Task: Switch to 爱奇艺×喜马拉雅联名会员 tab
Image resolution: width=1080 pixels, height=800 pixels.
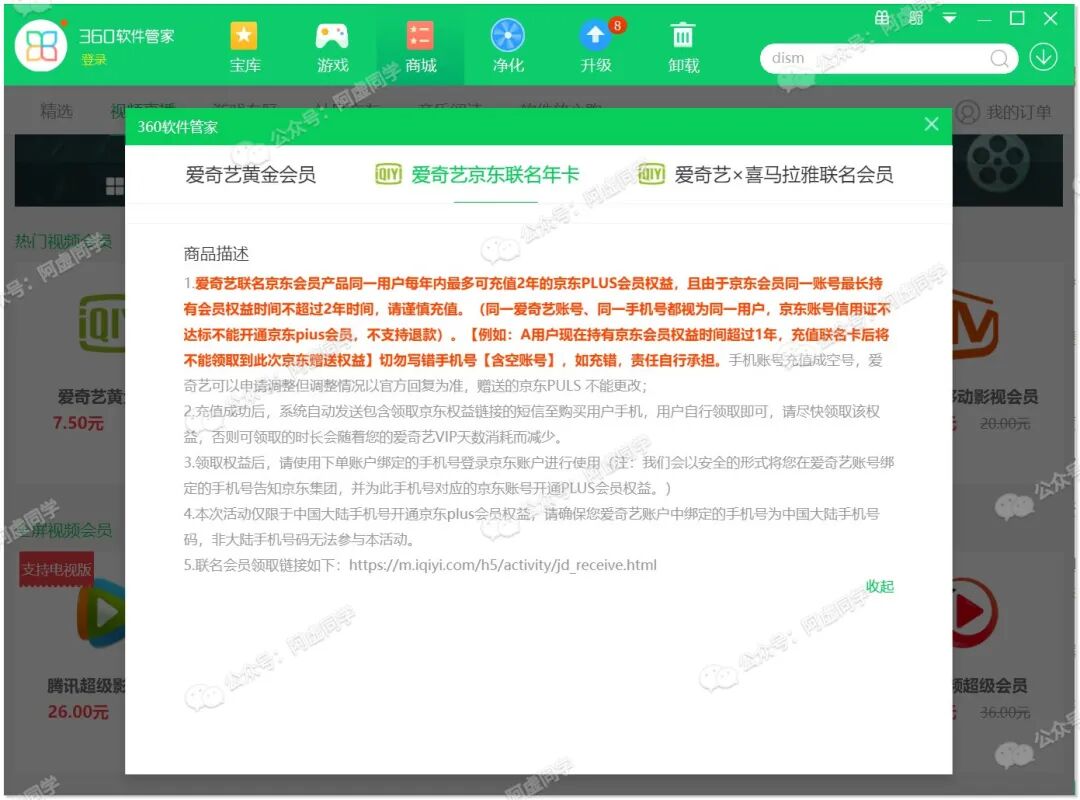Action: [784, 175]
